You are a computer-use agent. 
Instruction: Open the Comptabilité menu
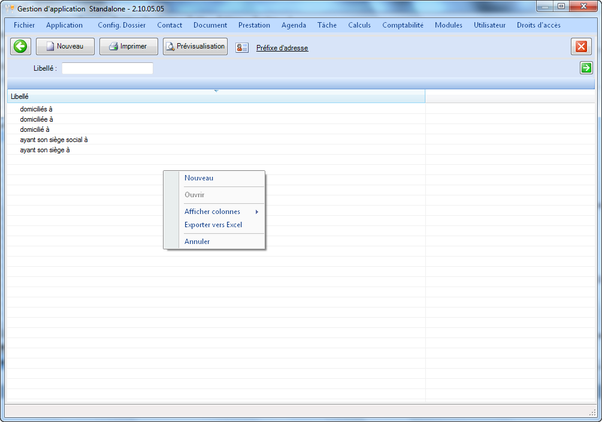click(402, 25)
